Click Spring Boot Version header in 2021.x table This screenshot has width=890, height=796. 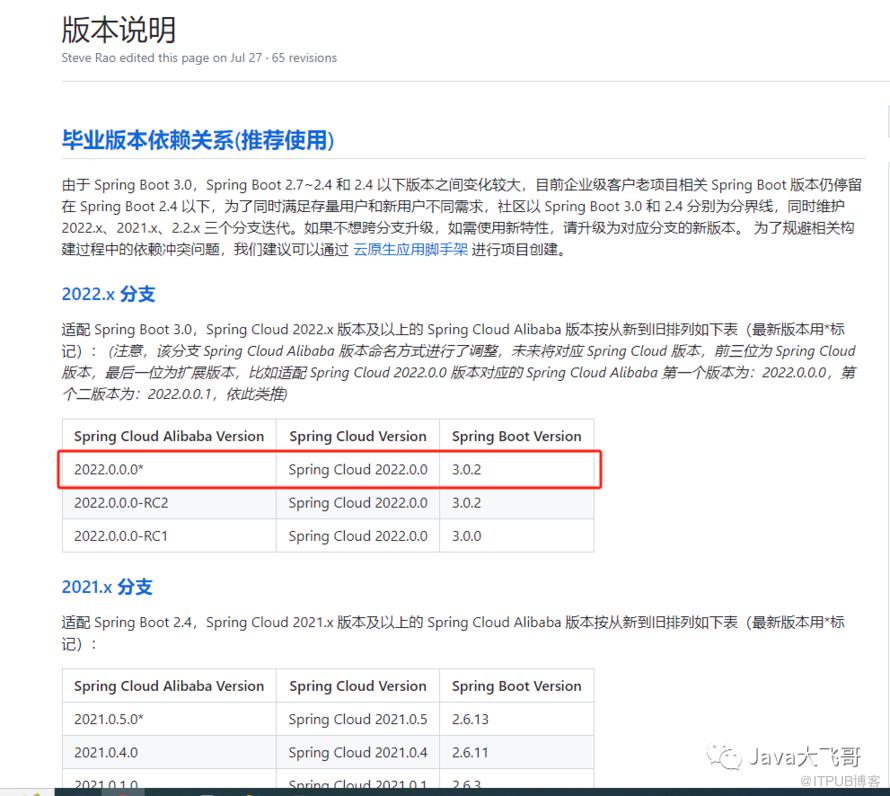[x=517, y=686]
